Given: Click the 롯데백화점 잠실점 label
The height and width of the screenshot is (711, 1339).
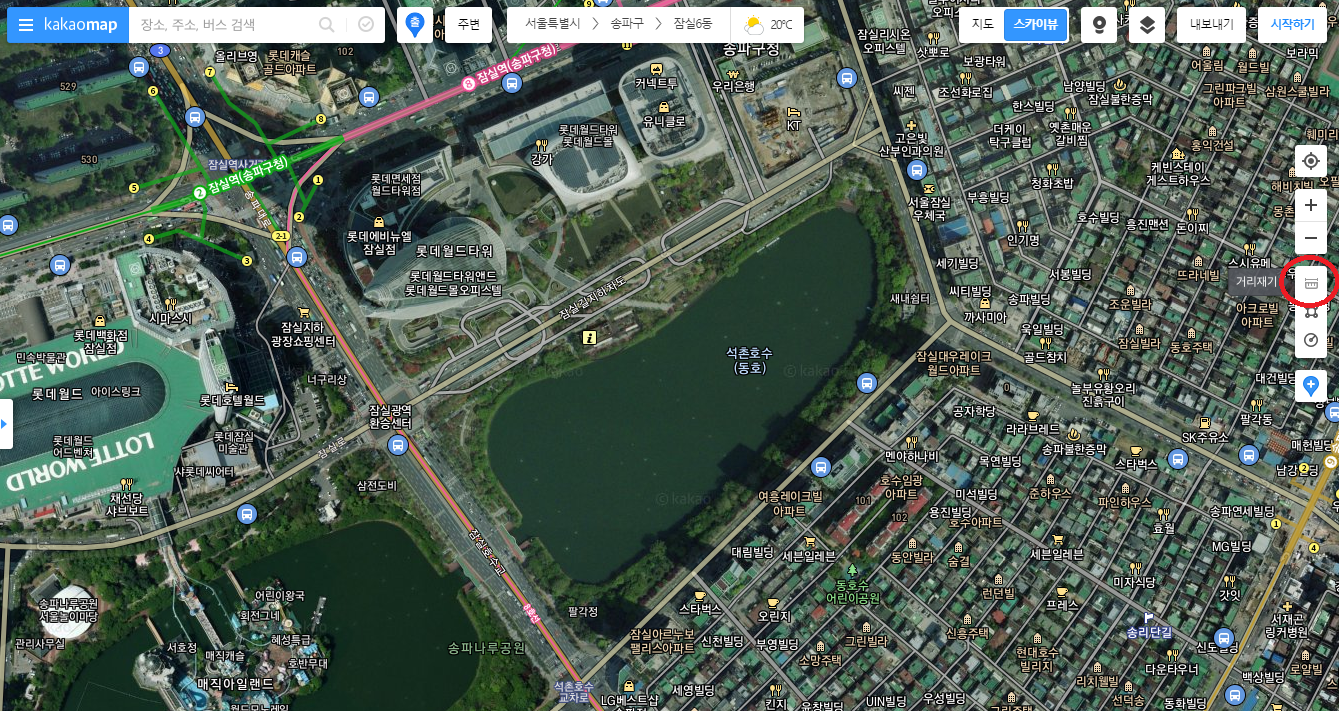Looking at the screenshot, I should [x=101, y=341].
